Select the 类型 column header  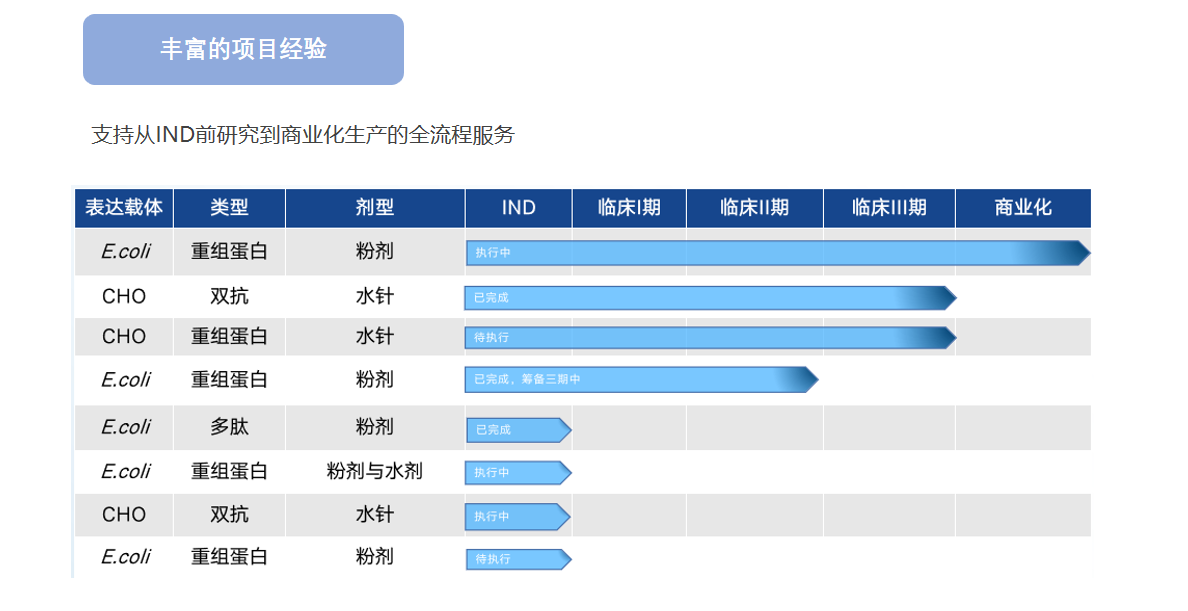[229, 208]
